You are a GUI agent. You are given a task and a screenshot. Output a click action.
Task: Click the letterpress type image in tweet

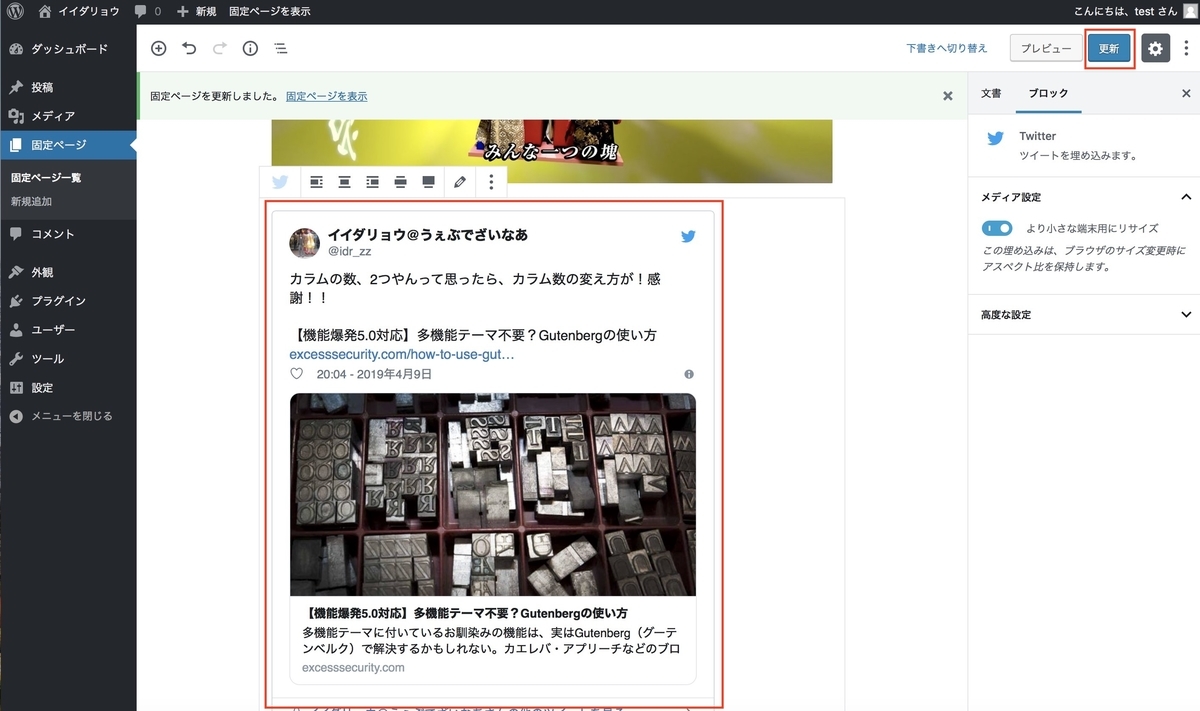(493, 495)
